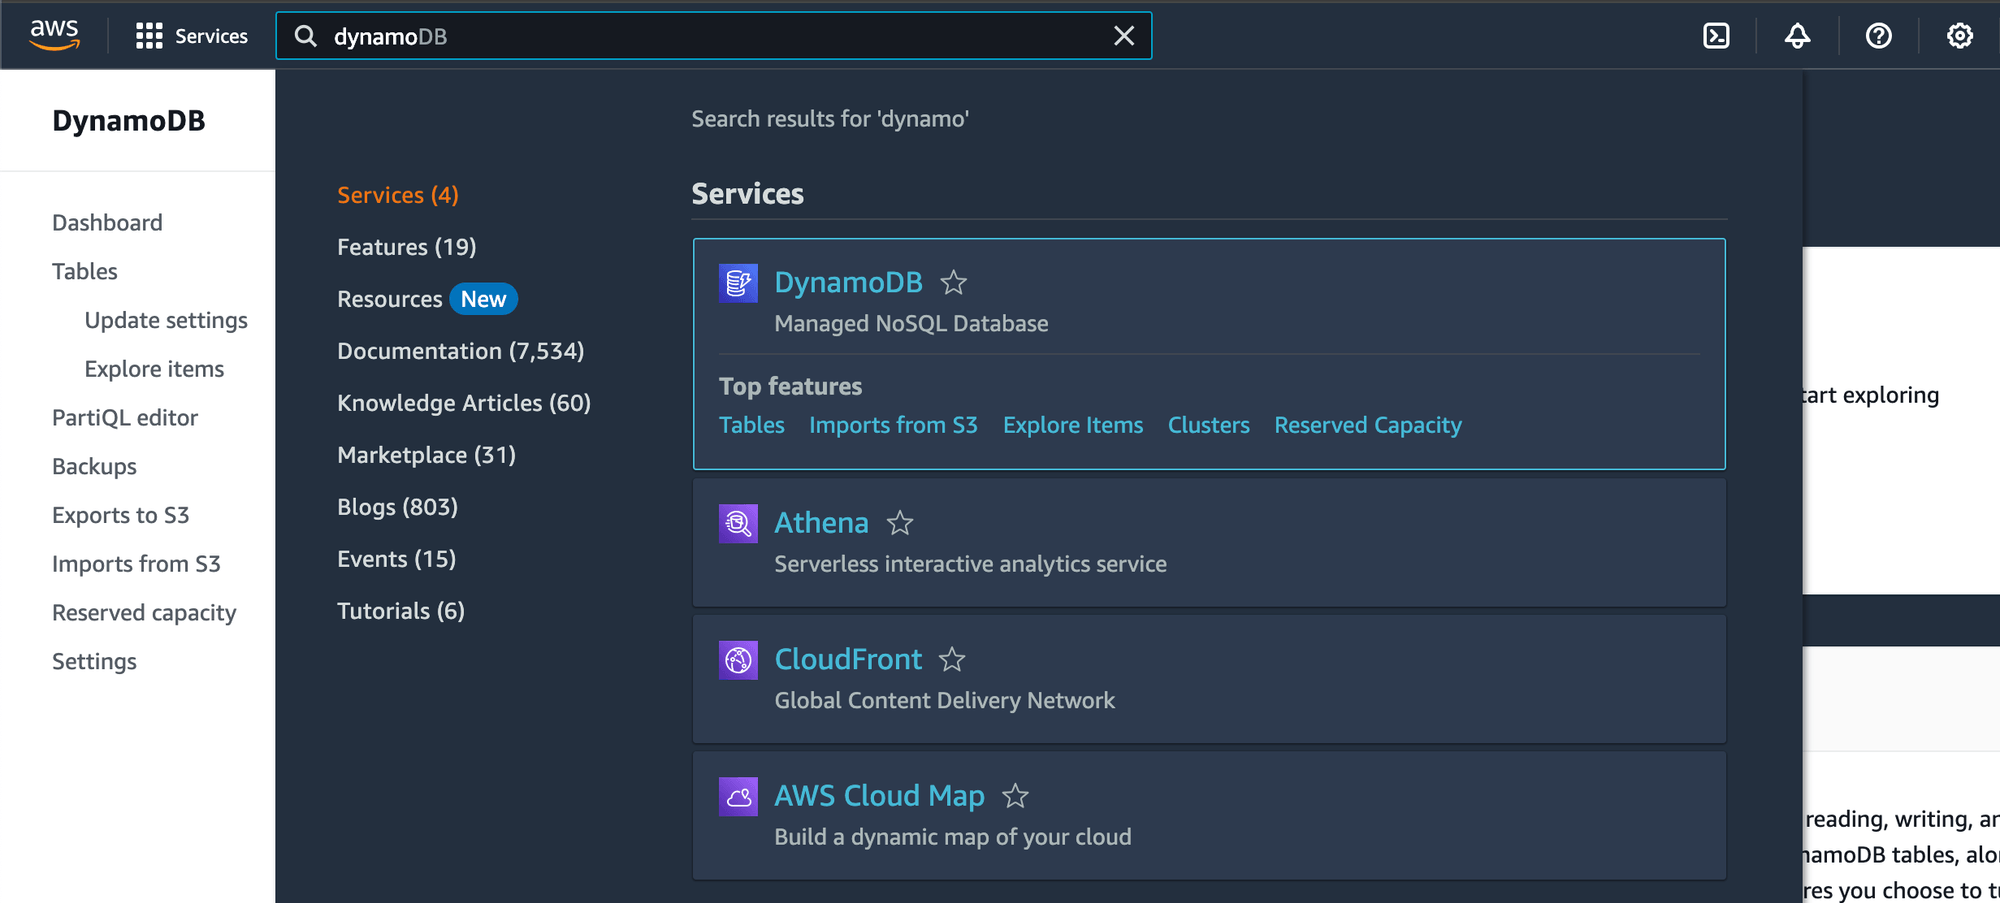Open Backups in the sidebar
The width and height of the screenshot is (2000, 903).
click(x=94, y=467)
